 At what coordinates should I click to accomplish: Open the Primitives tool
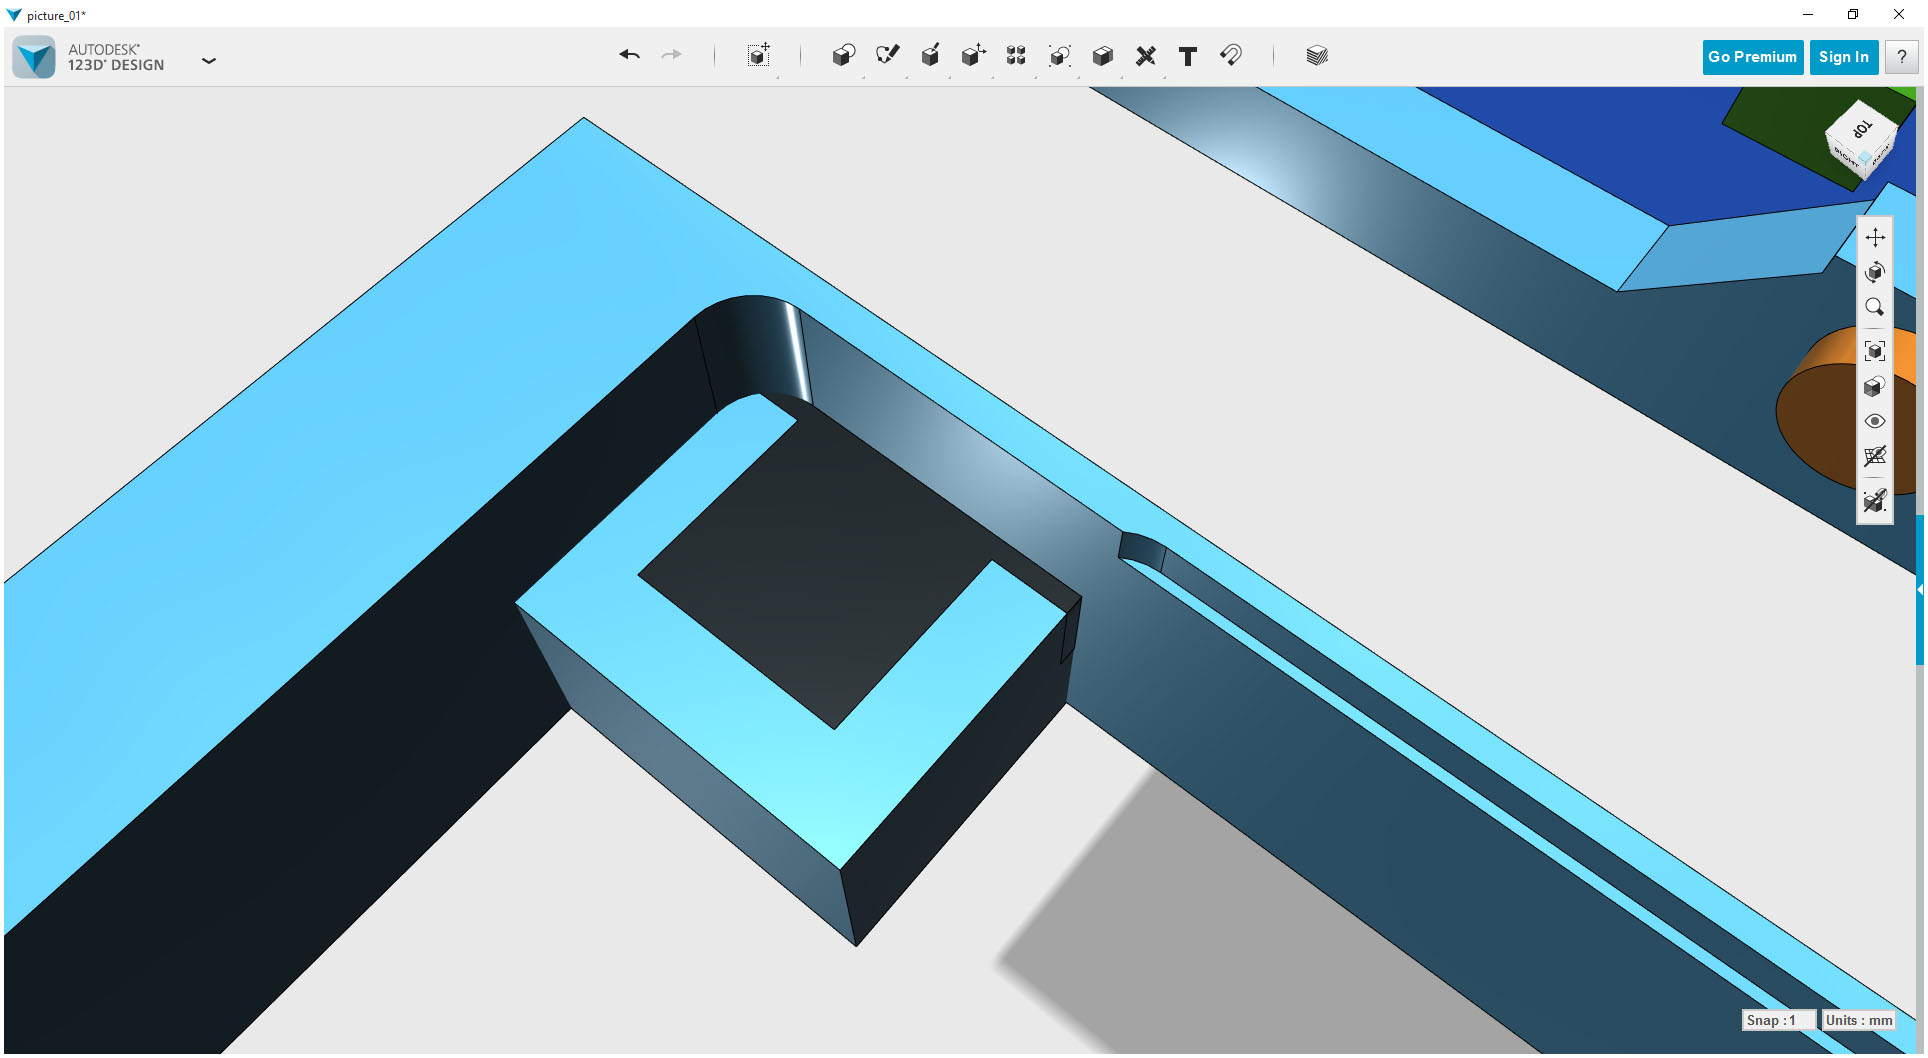click(843, 56)
